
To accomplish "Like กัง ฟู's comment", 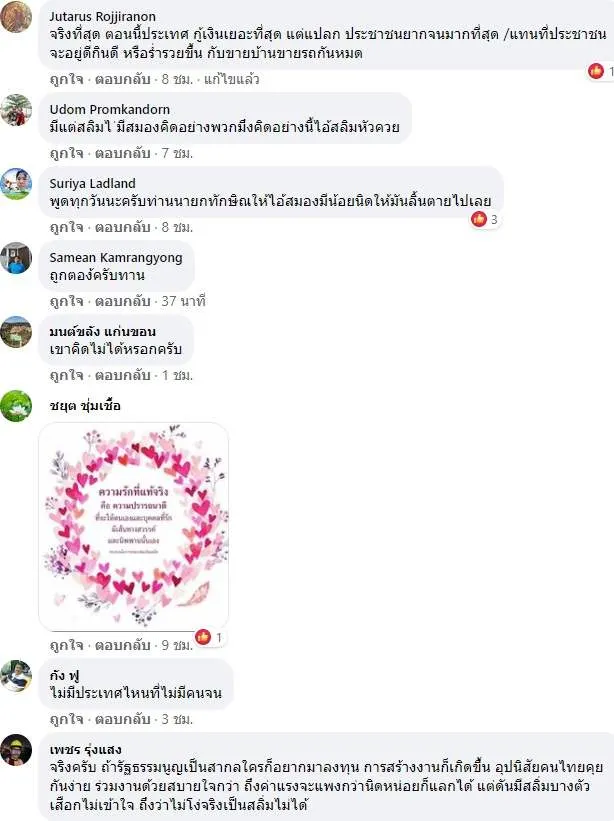I will point(66,719).
